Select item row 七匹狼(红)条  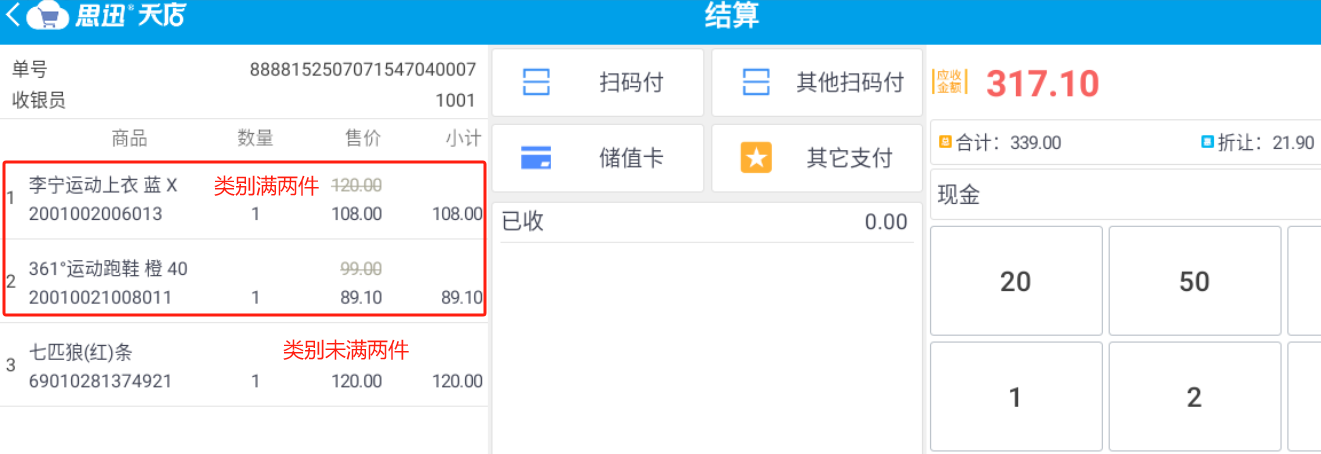(x=245, y=365)
